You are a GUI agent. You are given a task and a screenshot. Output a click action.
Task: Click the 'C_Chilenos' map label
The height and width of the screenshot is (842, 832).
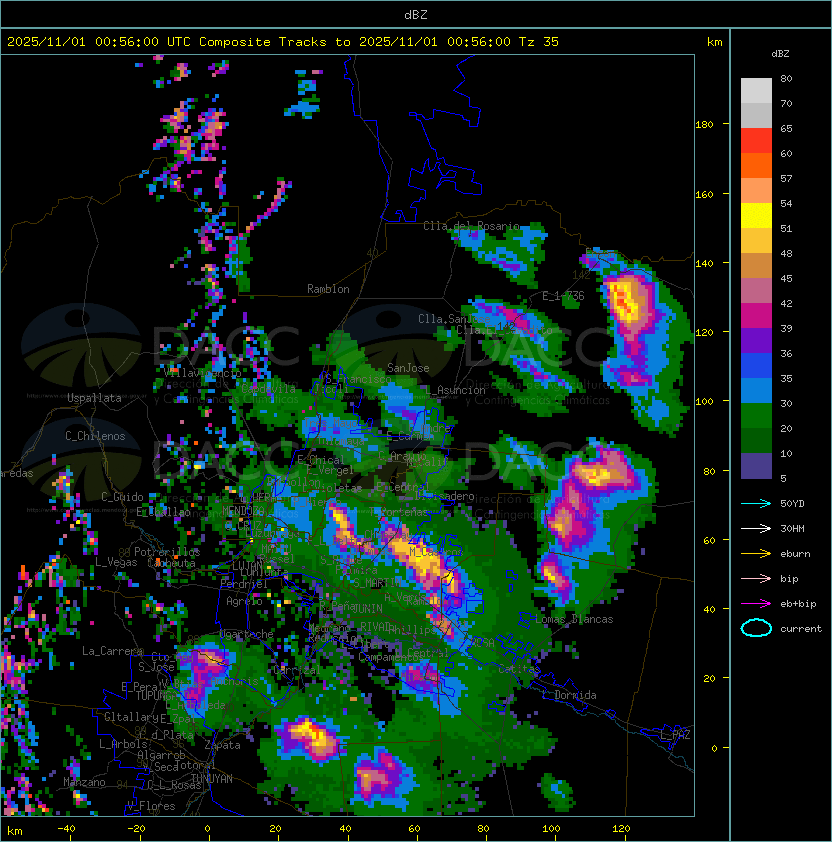(x=95, y=436)
